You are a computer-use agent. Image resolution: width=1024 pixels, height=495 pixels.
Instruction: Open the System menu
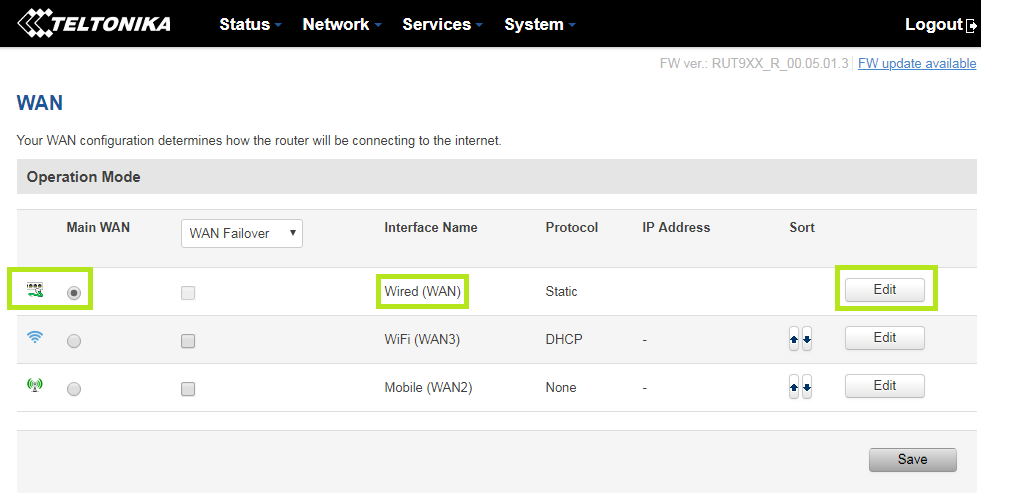539,24
